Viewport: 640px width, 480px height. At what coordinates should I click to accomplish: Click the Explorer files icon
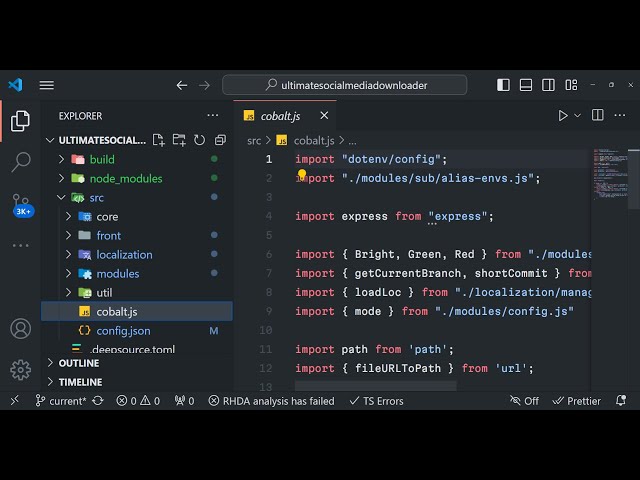(x=20, y=121)
